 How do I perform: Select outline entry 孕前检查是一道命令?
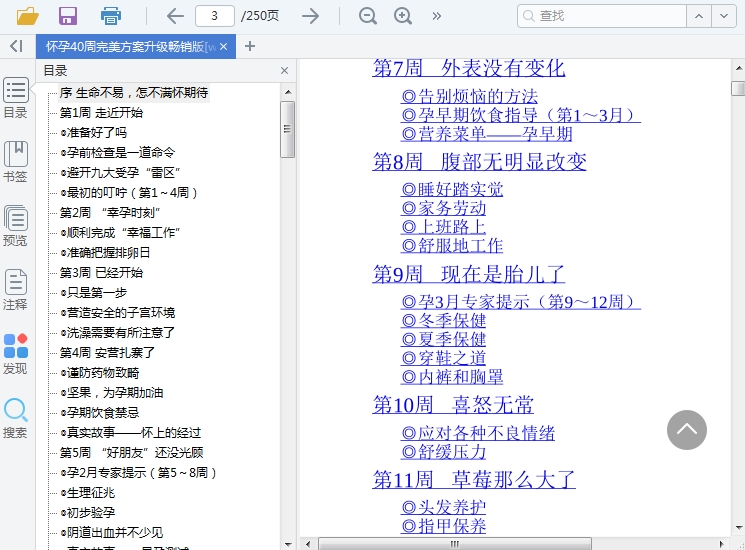118,152
